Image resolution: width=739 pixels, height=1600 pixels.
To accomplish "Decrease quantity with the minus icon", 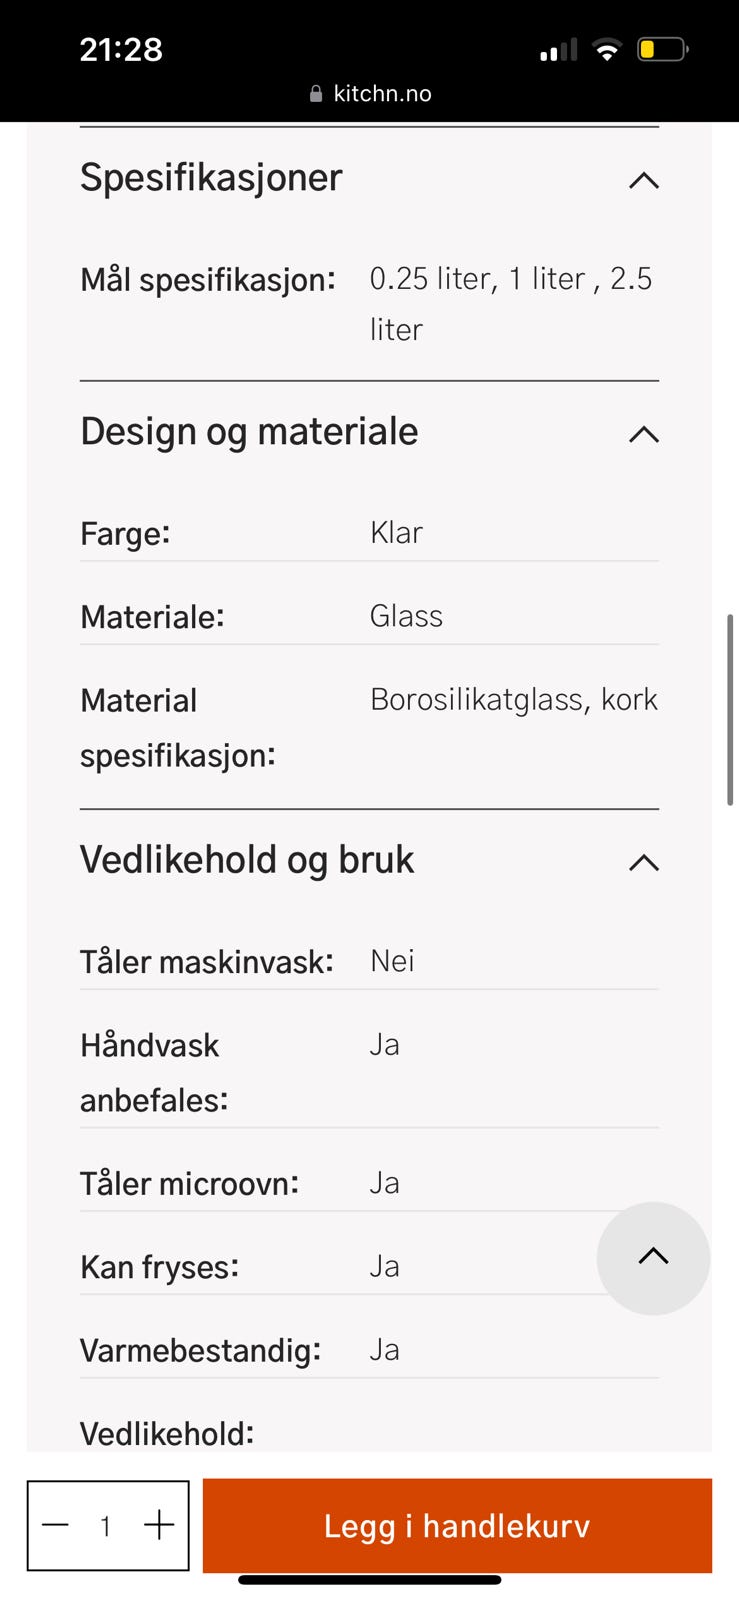I will (x=56, y=1525).
